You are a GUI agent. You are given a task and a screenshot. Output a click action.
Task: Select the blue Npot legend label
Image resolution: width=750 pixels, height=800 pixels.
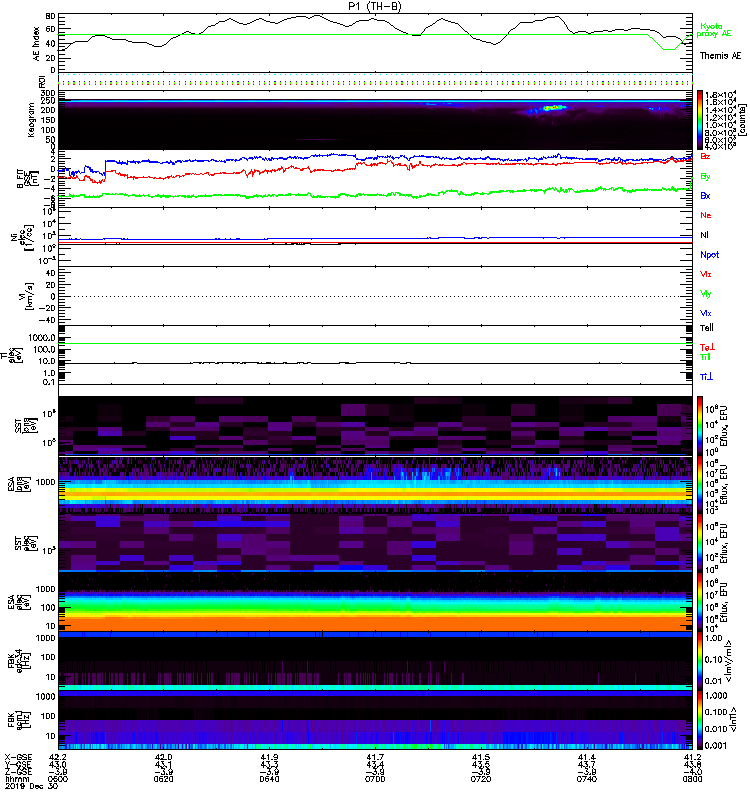click(709, 255)
